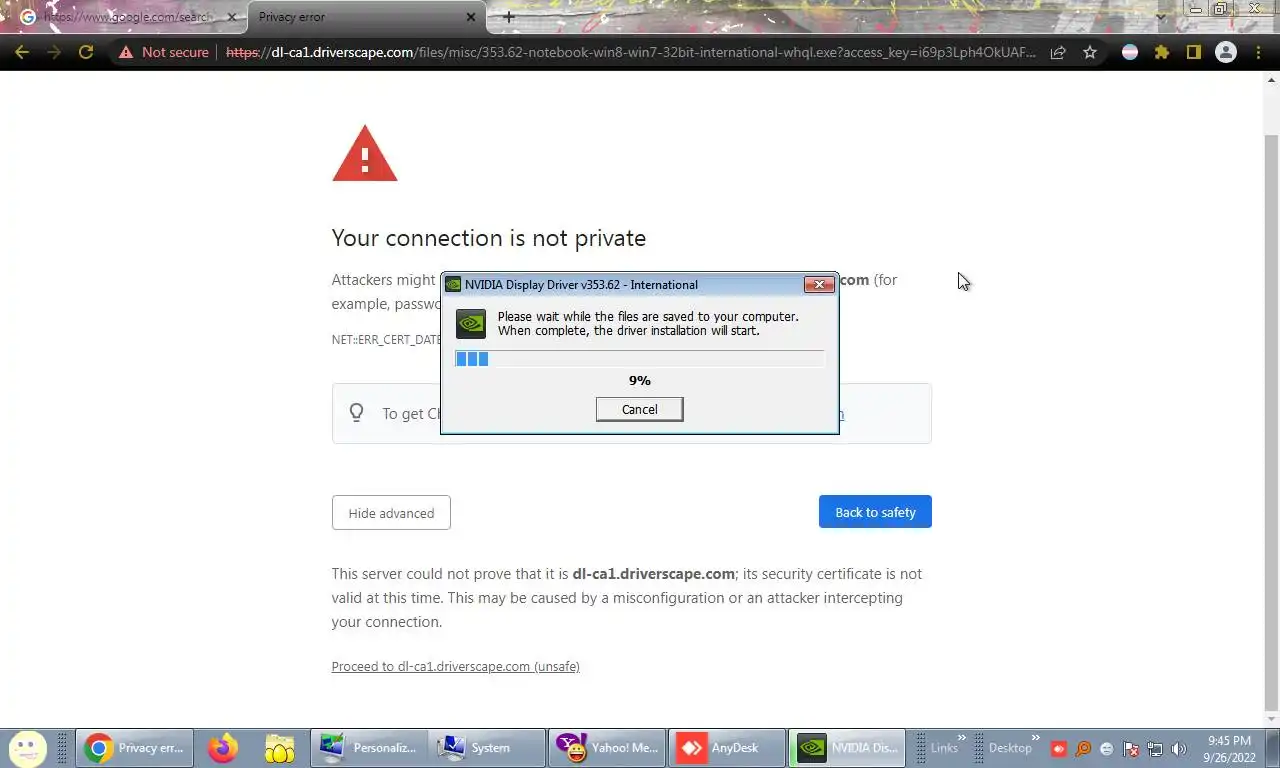Image resolution: width=1280 pixels, height=768 pixels.
Task: Click the round extension icon beside star
Action: coord(1130,52)
